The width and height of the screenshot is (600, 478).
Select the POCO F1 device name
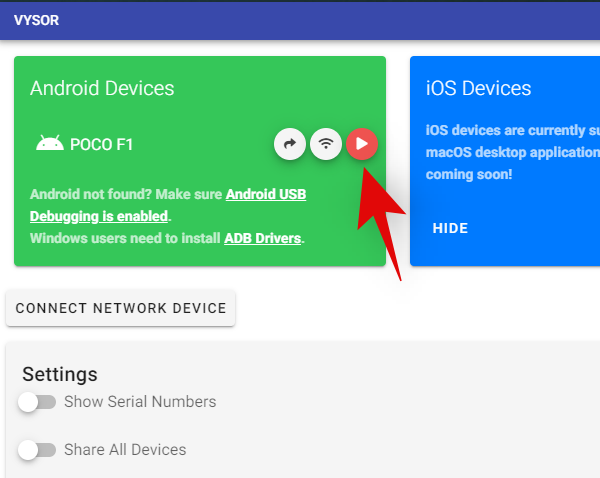[x=102, y=144]
